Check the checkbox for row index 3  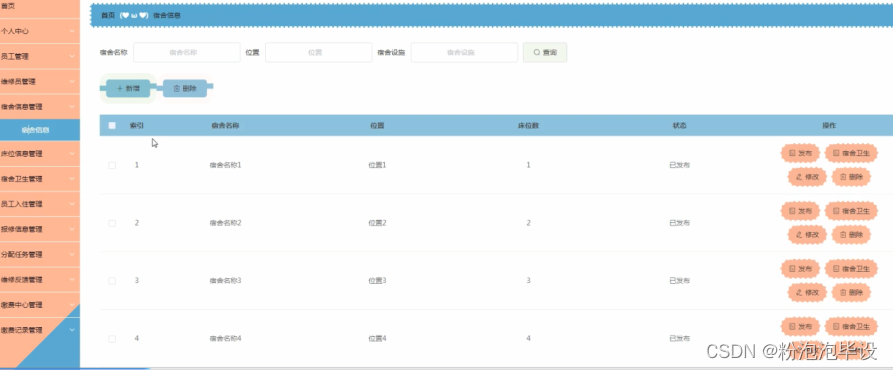click(x=112, y=281)
